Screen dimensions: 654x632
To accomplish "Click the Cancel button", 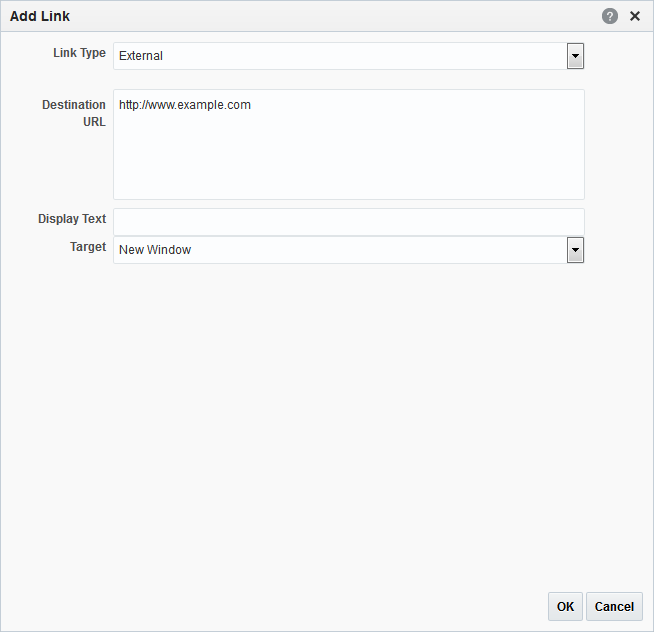I will coord(614,607).
